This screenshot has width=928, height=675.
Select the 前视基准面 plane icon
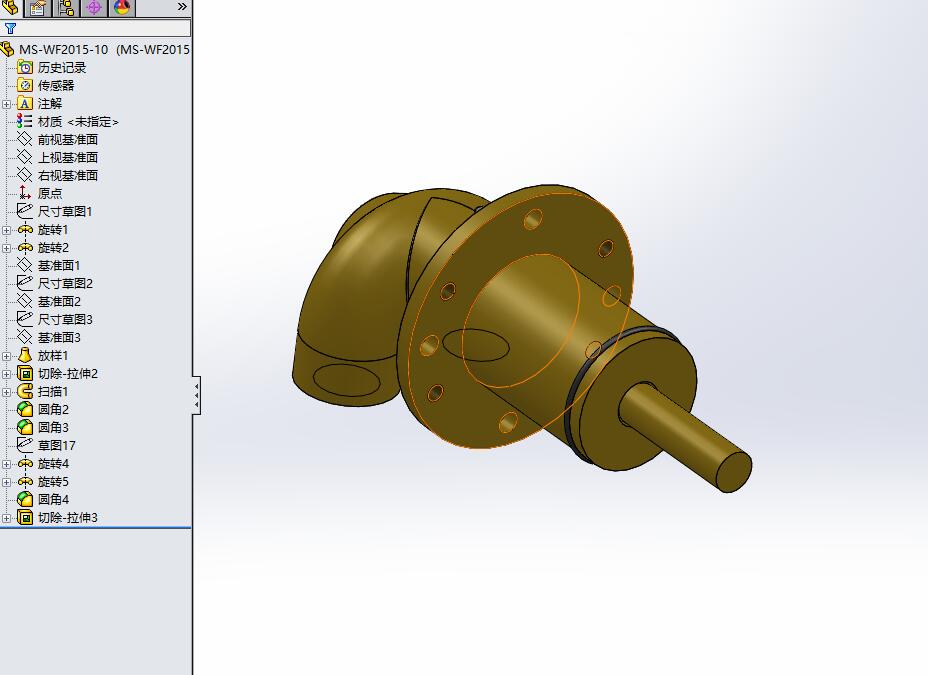point(25,140)
